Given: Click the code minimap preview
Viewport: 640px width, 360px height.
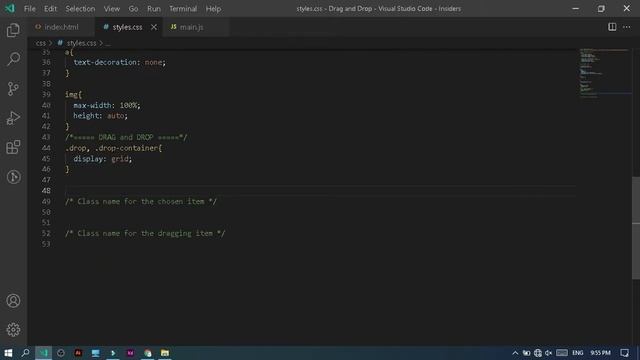Looking at the screenshot, I should [x=605, y=73].
